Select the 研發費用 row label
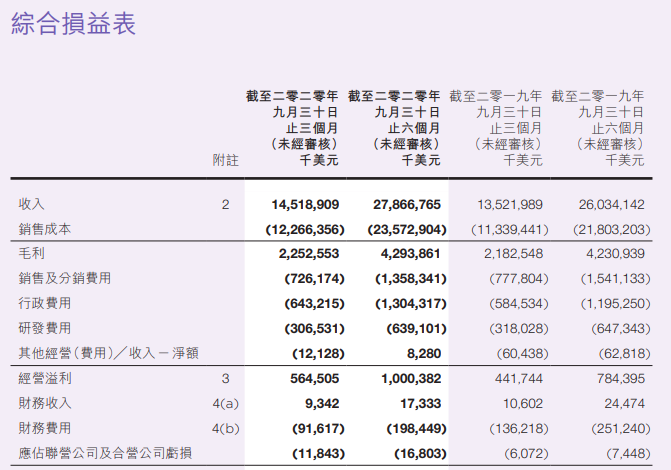671x470 pixels. pyautogui.click(x=45, y=328)
